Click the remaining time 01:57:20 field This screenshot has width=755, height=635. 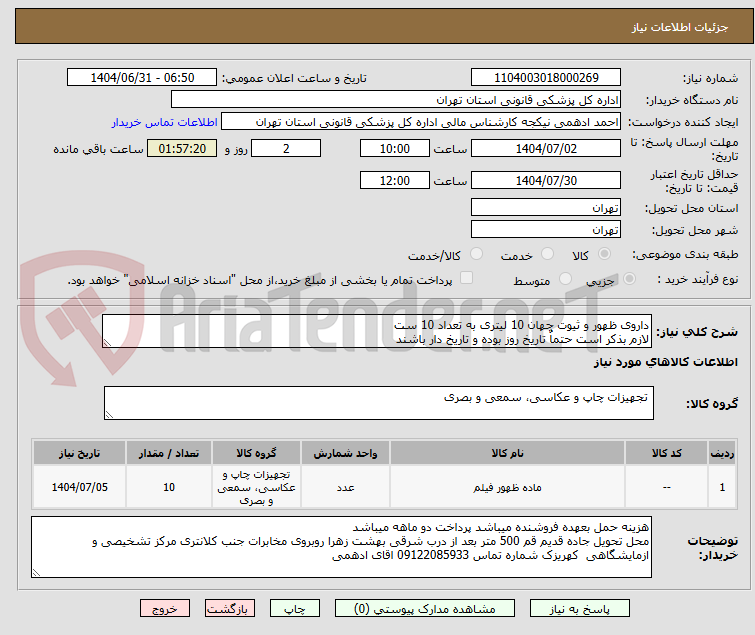182,148
